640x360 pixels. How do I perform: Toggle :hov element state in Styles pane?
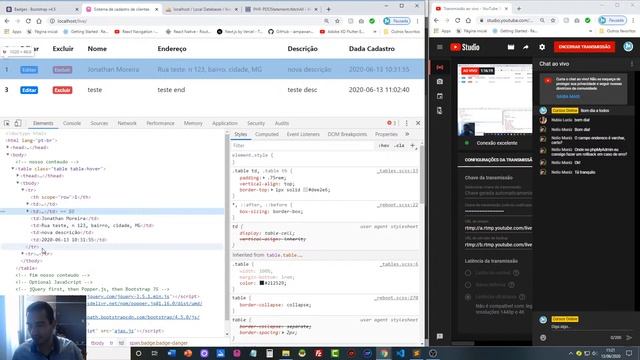click(x=383, y=145)
